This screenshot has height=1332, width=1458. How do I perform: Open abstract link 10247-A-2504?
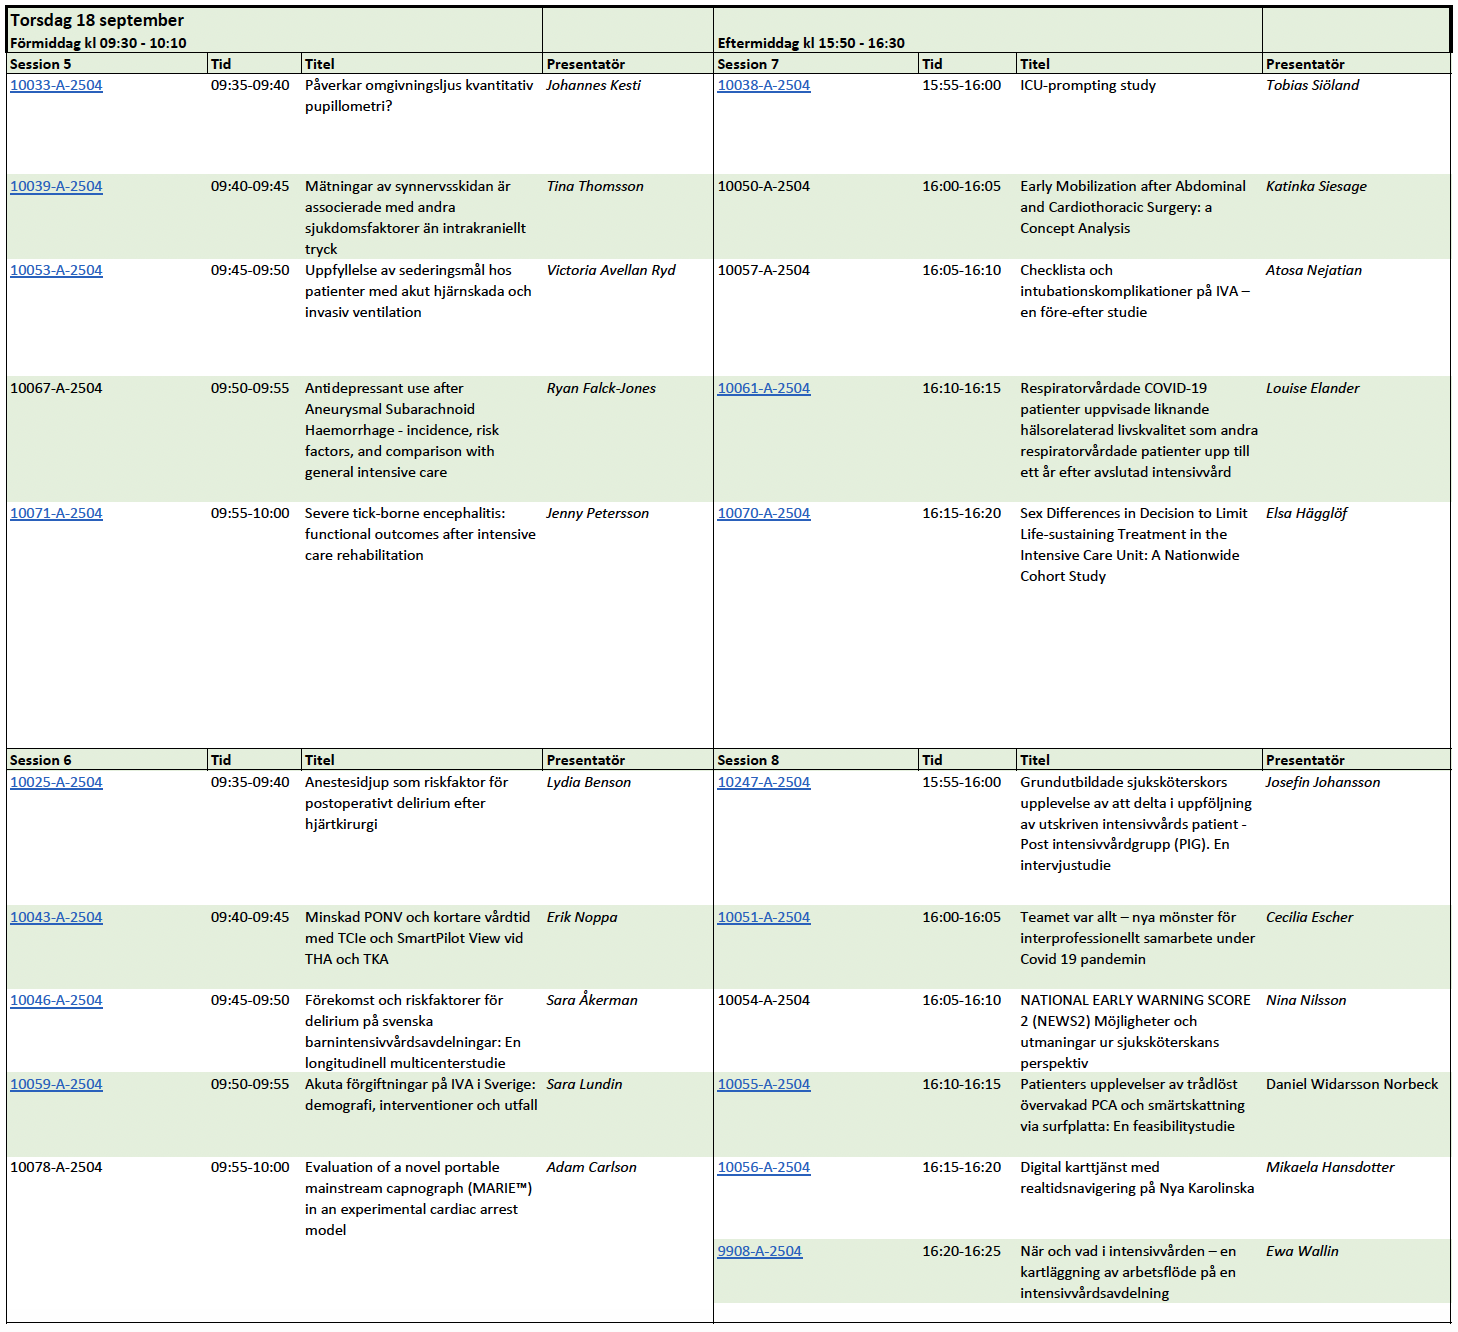(764, 782)
